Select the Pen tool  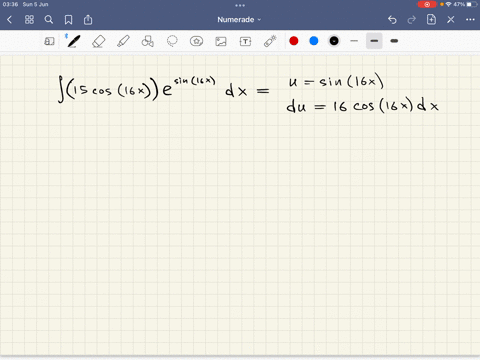coord(73,41)
